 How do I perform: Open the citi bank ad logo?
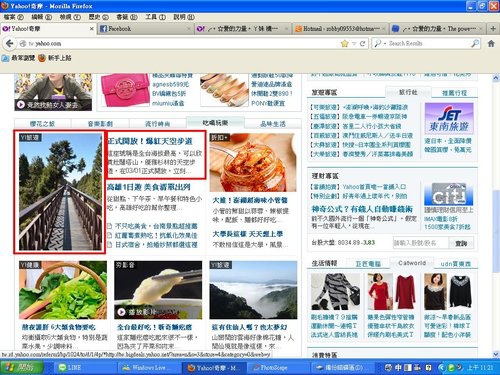point(449,194)
